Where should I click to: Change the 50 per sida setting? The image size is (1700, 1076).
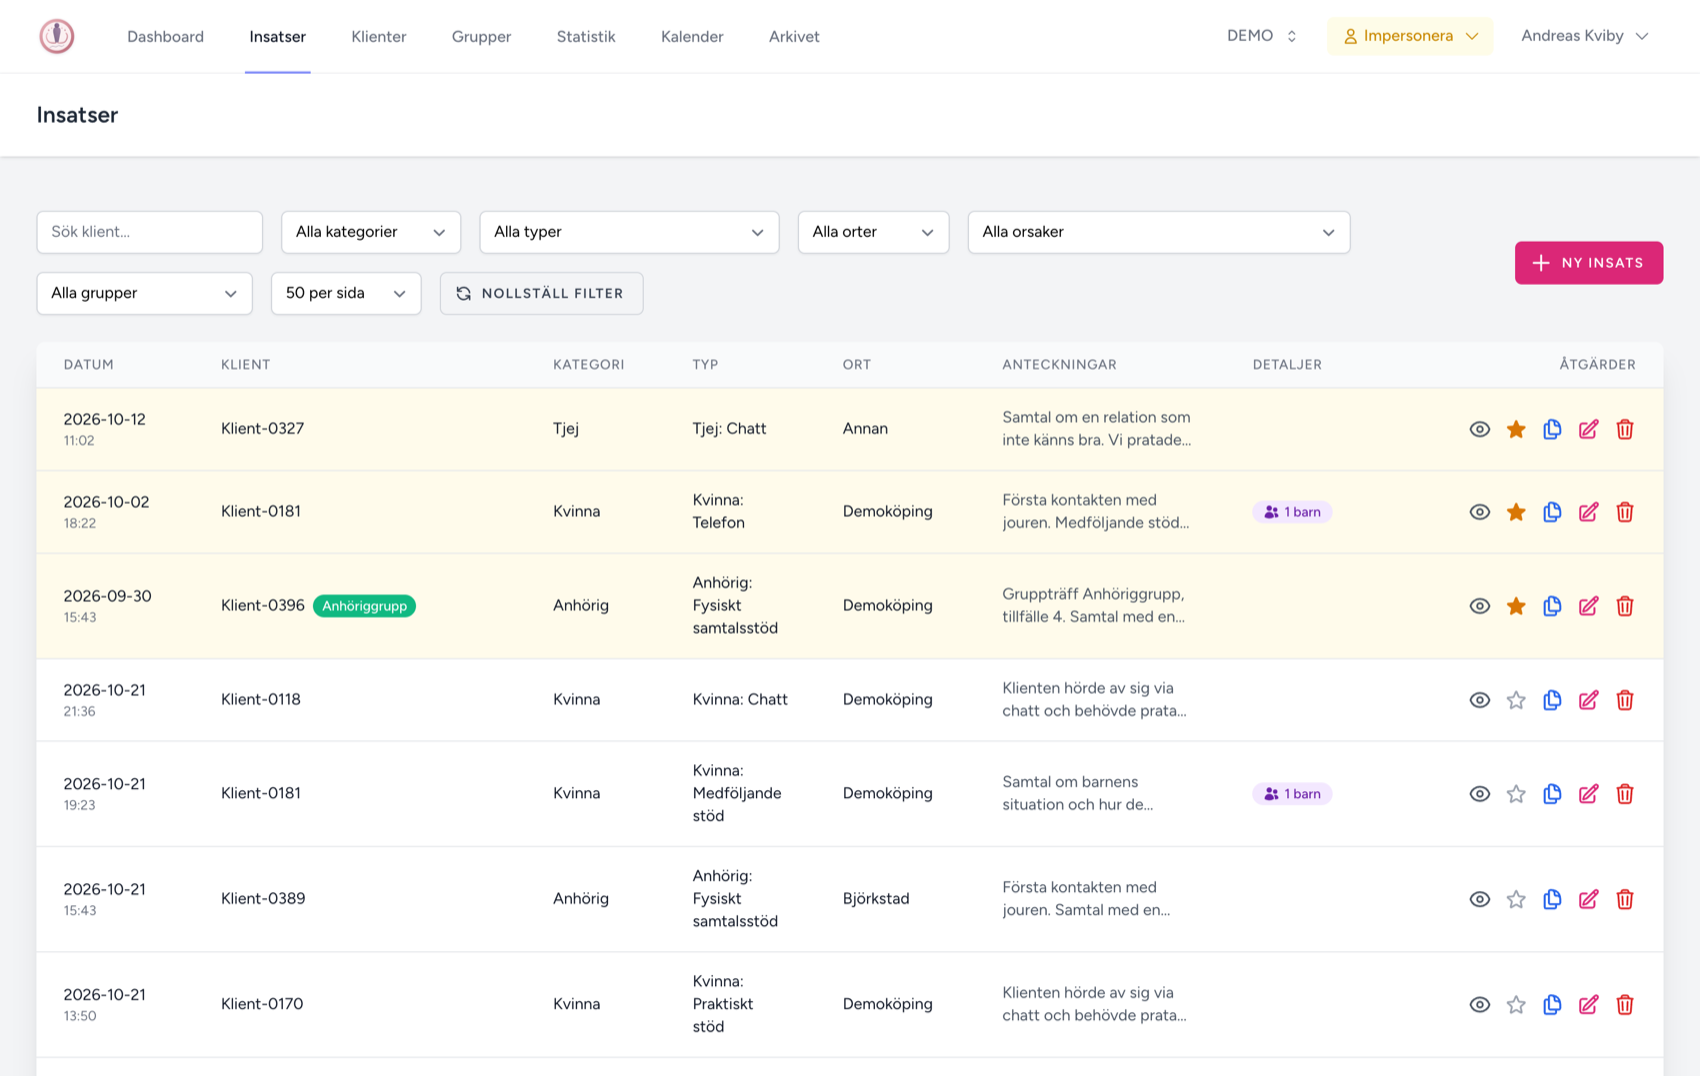tap(346, 294)
